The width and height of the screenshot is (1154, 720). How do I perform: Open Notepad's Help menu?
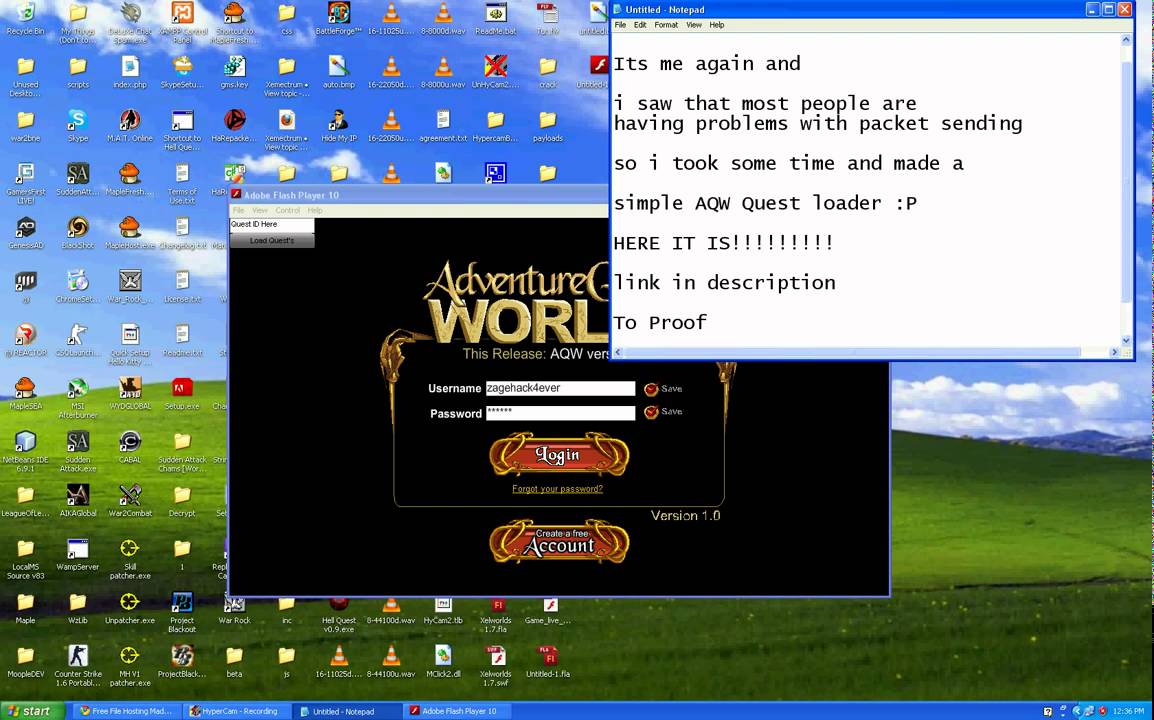pos(717,25)
